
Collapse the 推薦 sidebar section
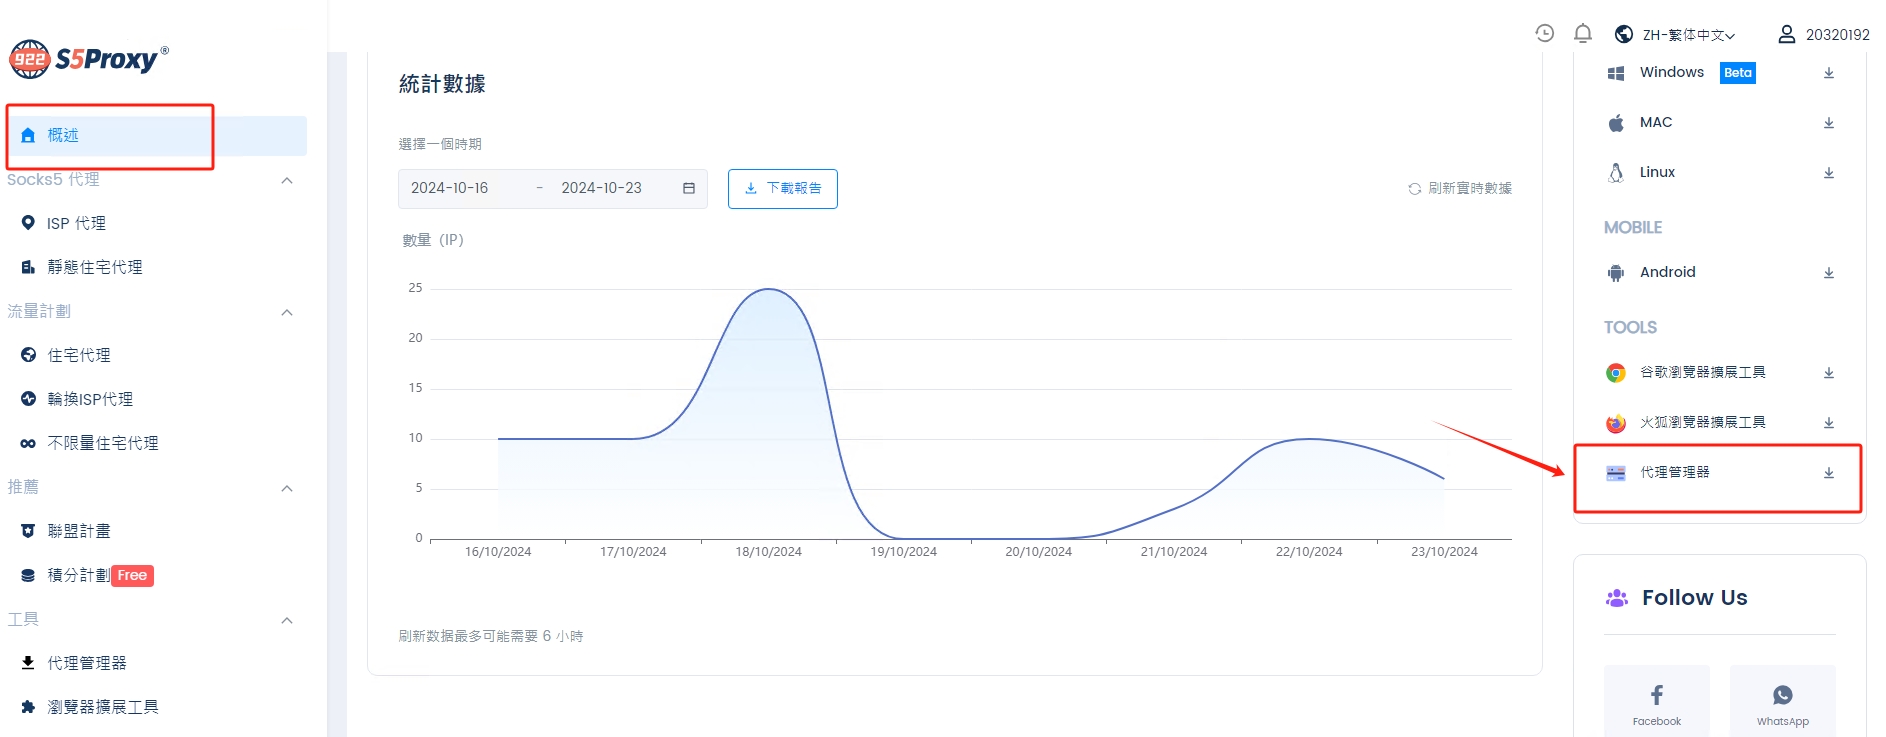point(287,489)
